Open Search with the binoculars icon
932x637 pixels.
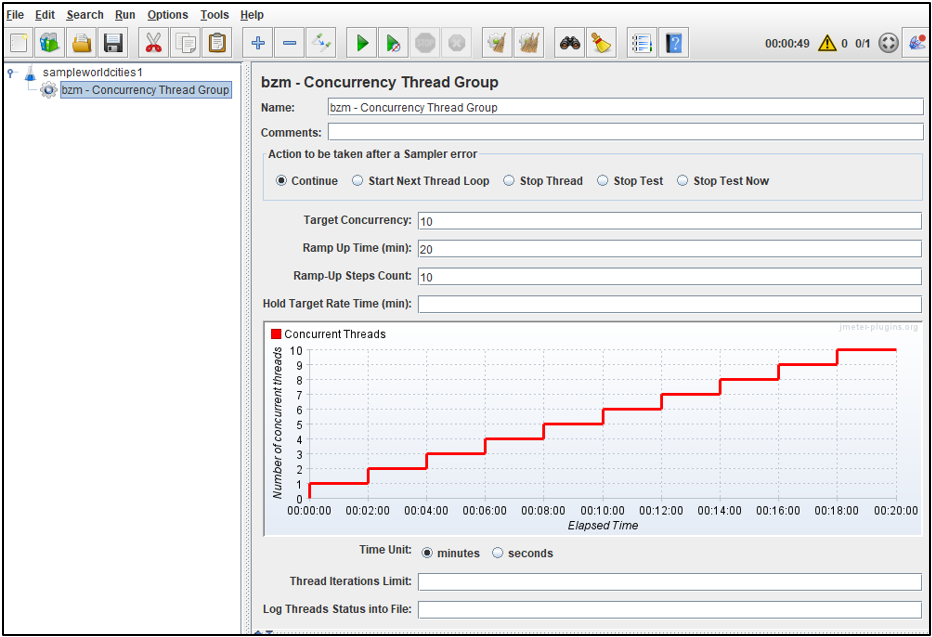(x=569, y=43)
